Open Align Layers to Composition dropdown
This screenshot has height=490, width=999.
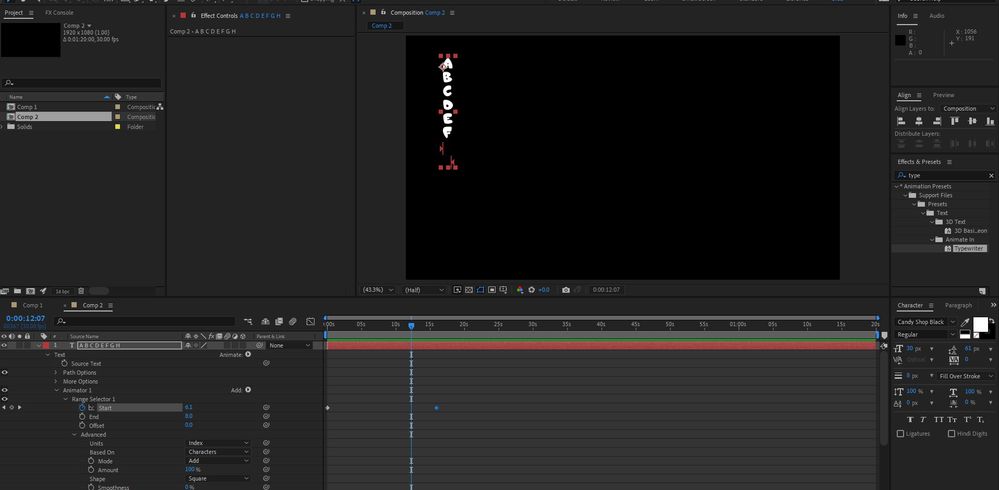(x=968, y=108)
